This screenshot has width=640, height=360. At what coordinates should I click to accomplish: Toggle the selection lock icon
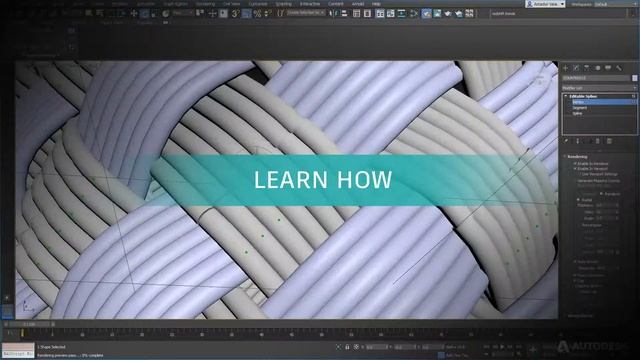347,347
